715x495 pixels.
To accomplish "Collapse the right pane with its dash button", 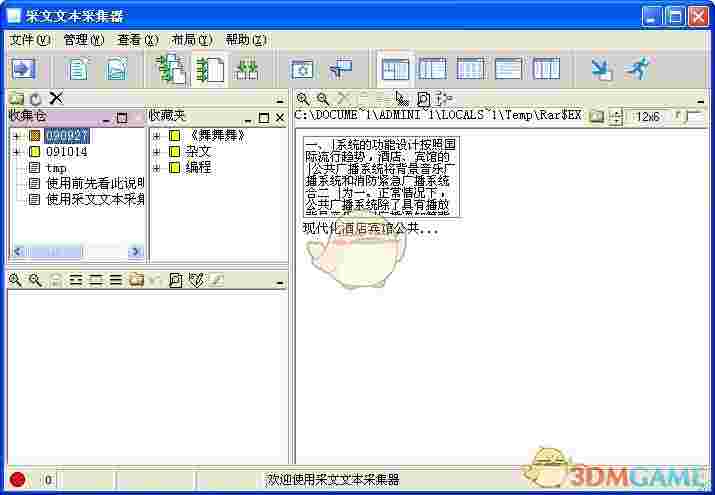I will [x=701, y=101].
